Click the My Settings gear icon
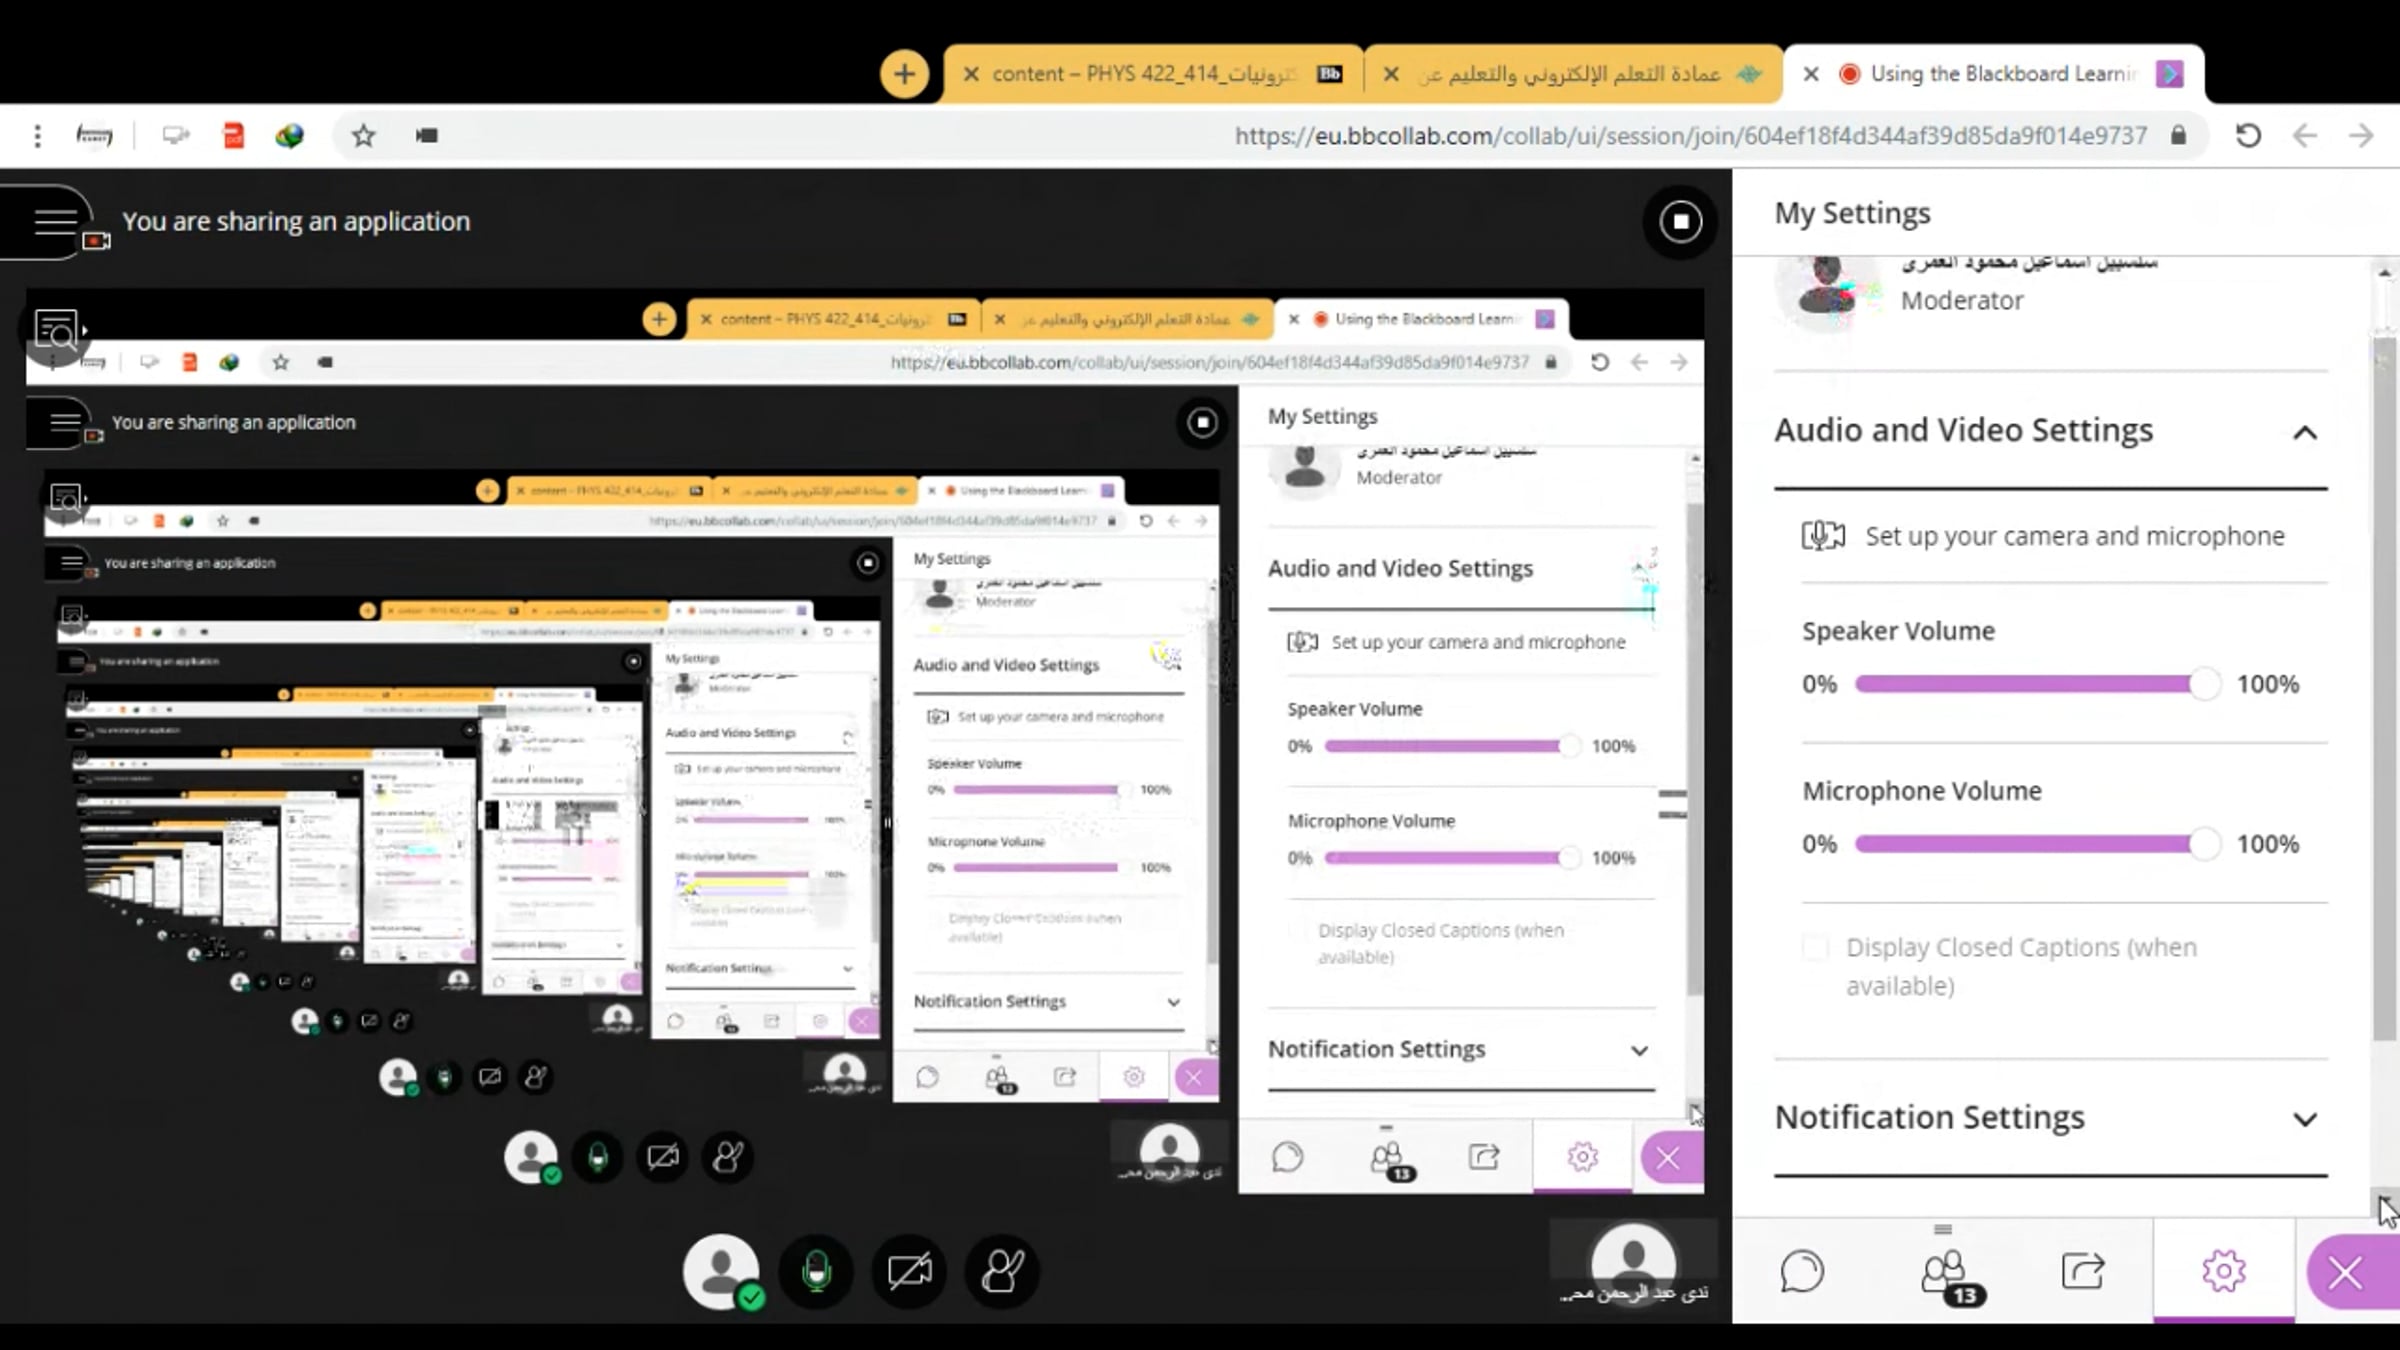2400x1350 pixels. pyautogui.click(x=2223, y=1272)
